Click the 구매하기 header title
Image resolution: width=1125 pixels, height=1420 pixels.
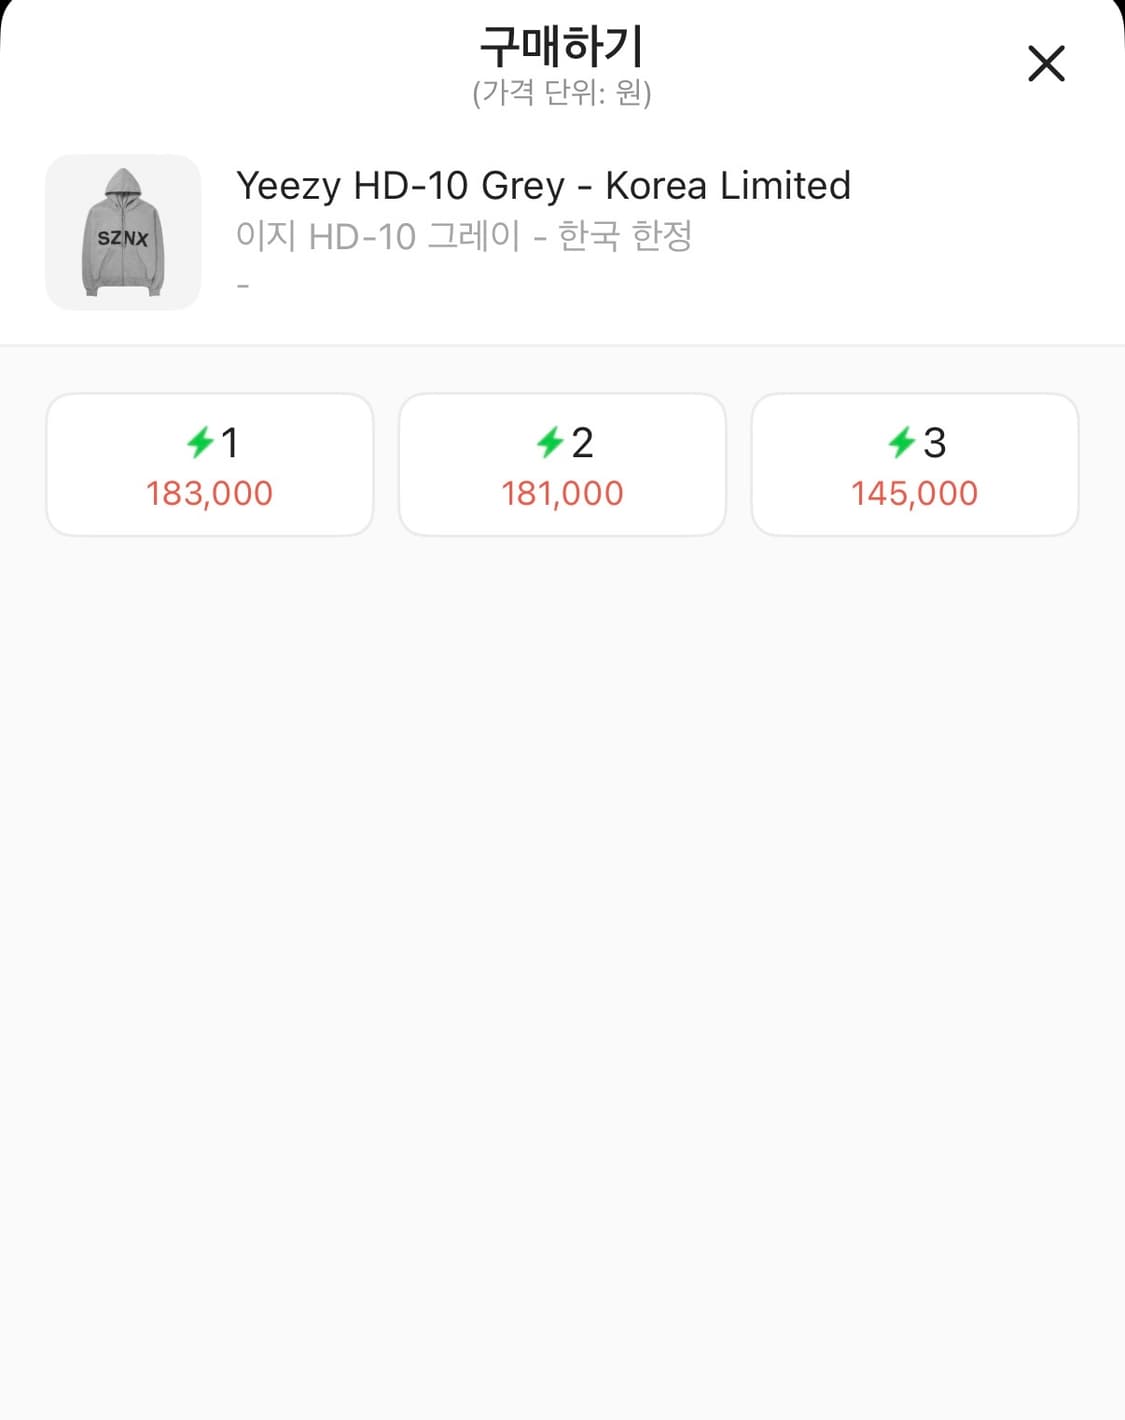tap(561, 45)
